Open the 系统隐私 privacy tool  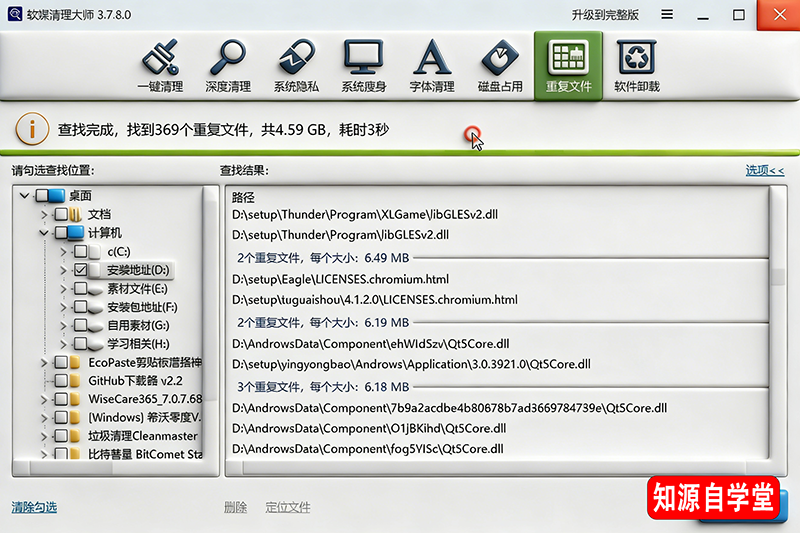(296, 66)
